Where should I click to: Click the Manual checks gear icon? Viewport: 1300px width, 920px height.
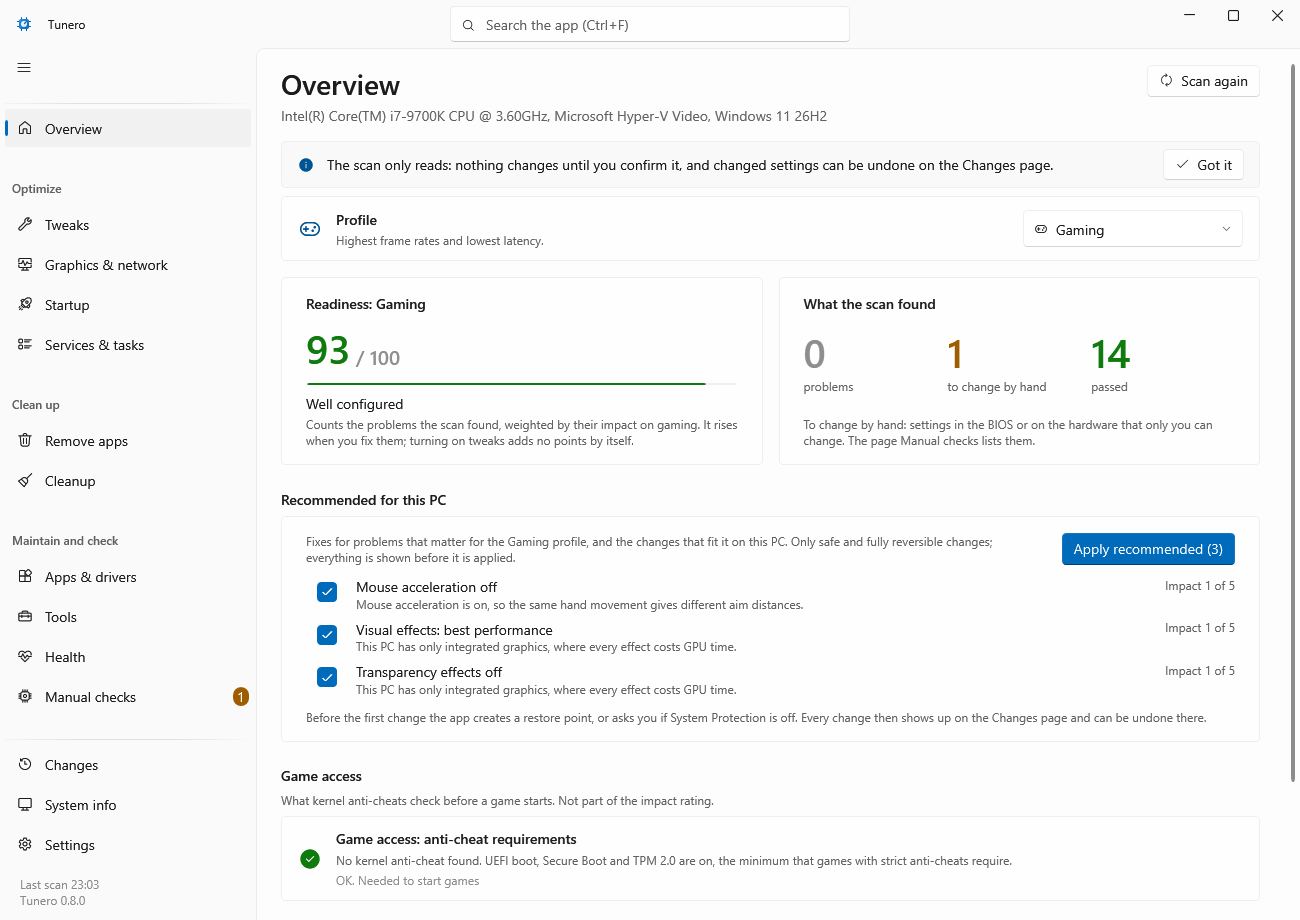(x=25, y=697)
